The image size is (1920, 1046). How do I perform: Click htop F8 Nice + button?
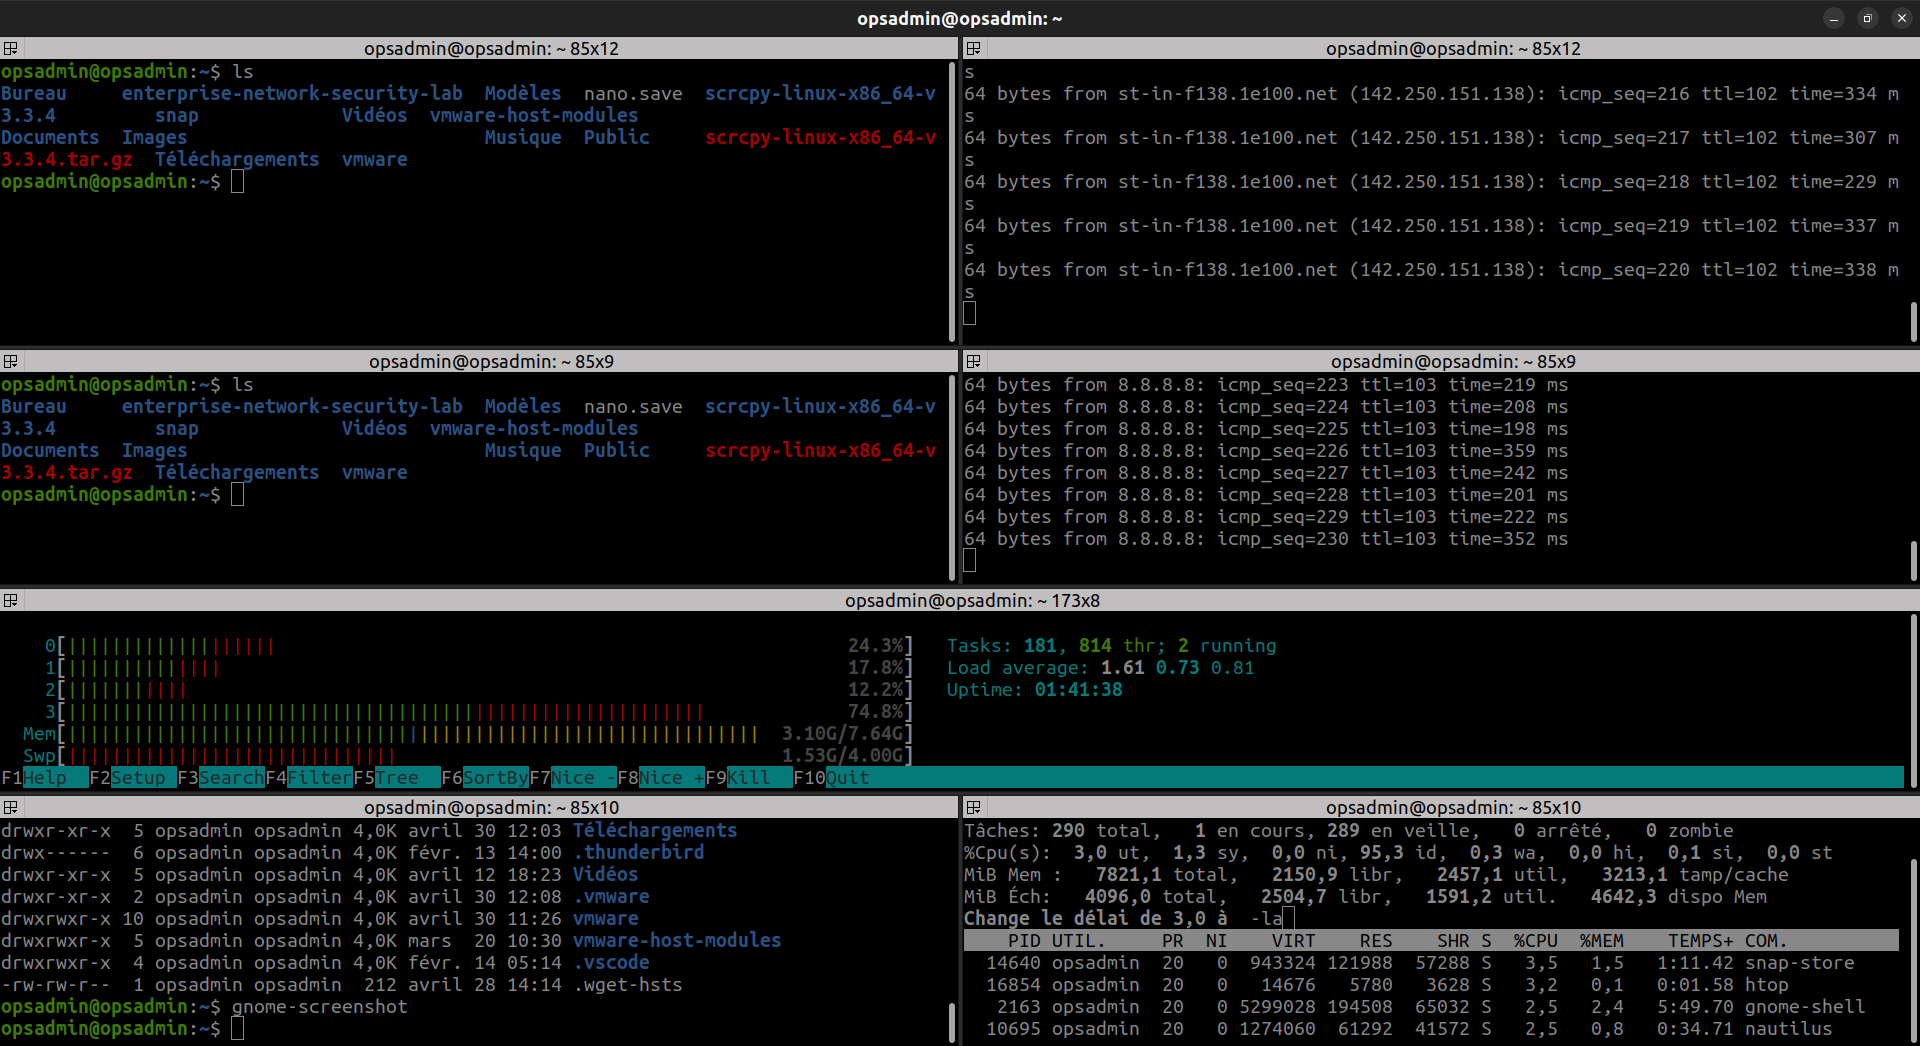coord(660,777)
